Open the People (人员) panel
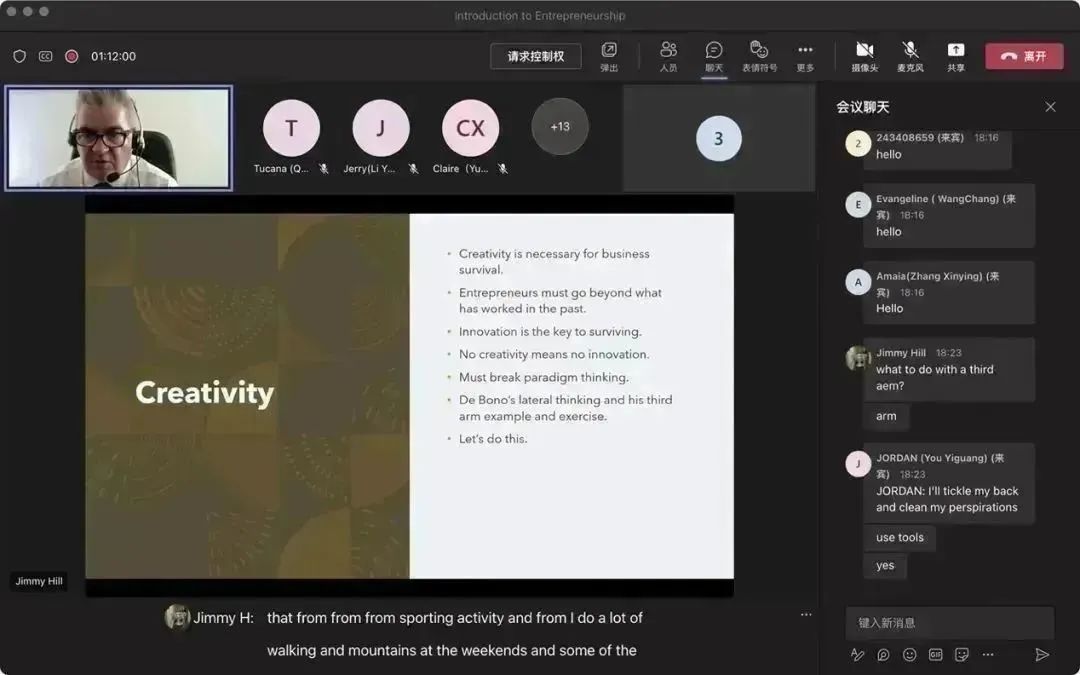Viewport: 1080px width, 675px height. (x=668, y=54)
